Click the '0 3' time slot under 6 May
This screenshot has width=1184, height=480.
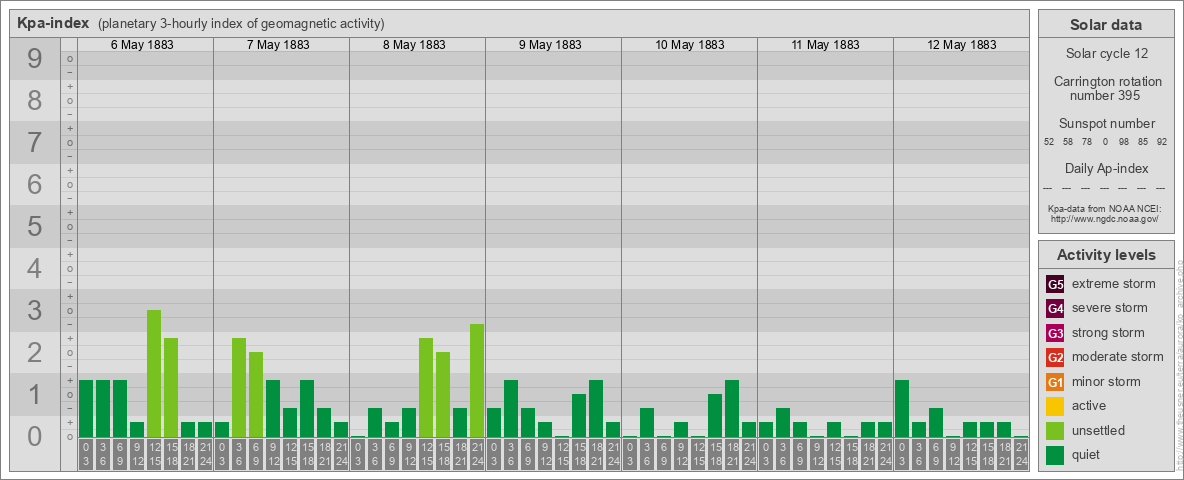coord(86,454)
